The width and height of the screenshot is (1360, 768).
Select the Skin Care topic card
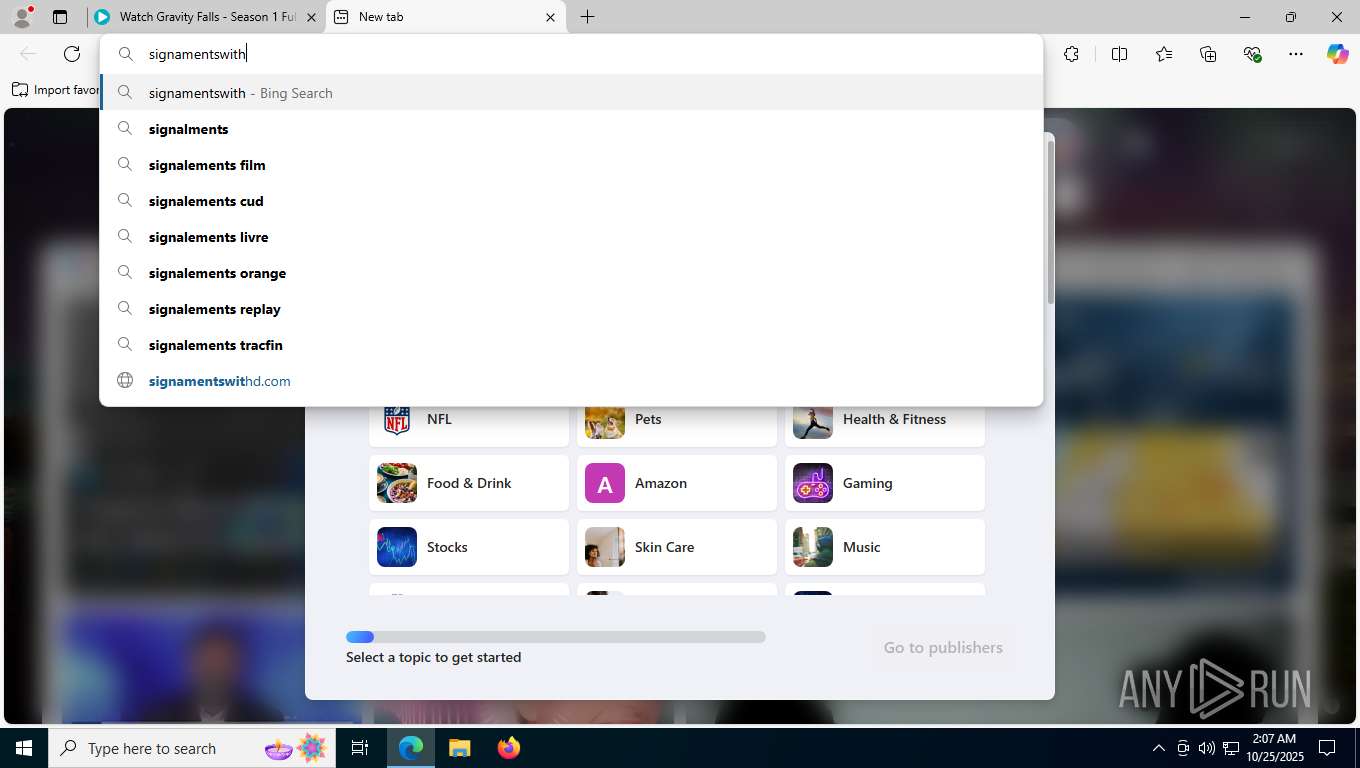pos(677,547)
